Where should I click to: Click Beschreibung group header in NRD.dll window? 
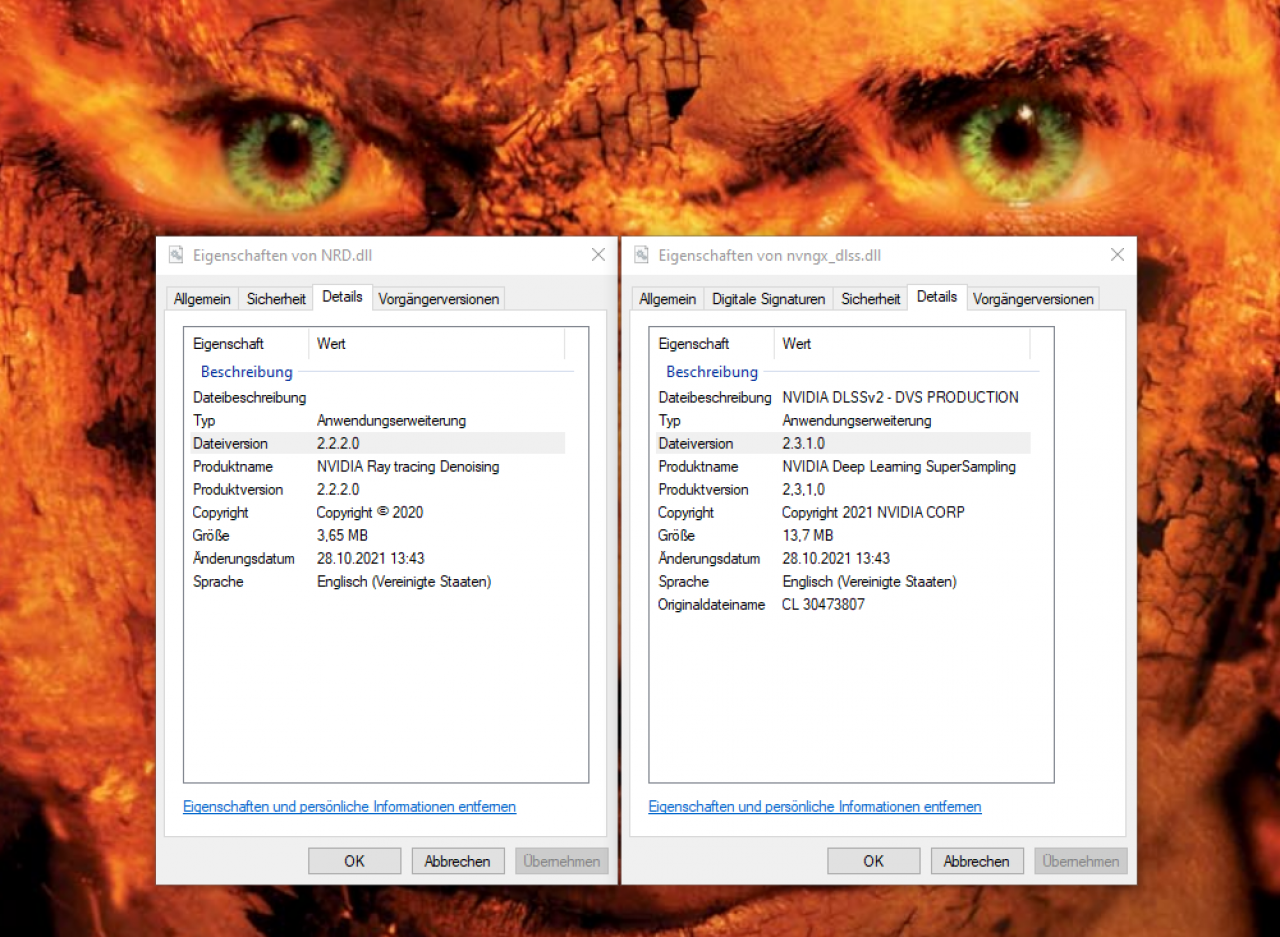(247, 372)
